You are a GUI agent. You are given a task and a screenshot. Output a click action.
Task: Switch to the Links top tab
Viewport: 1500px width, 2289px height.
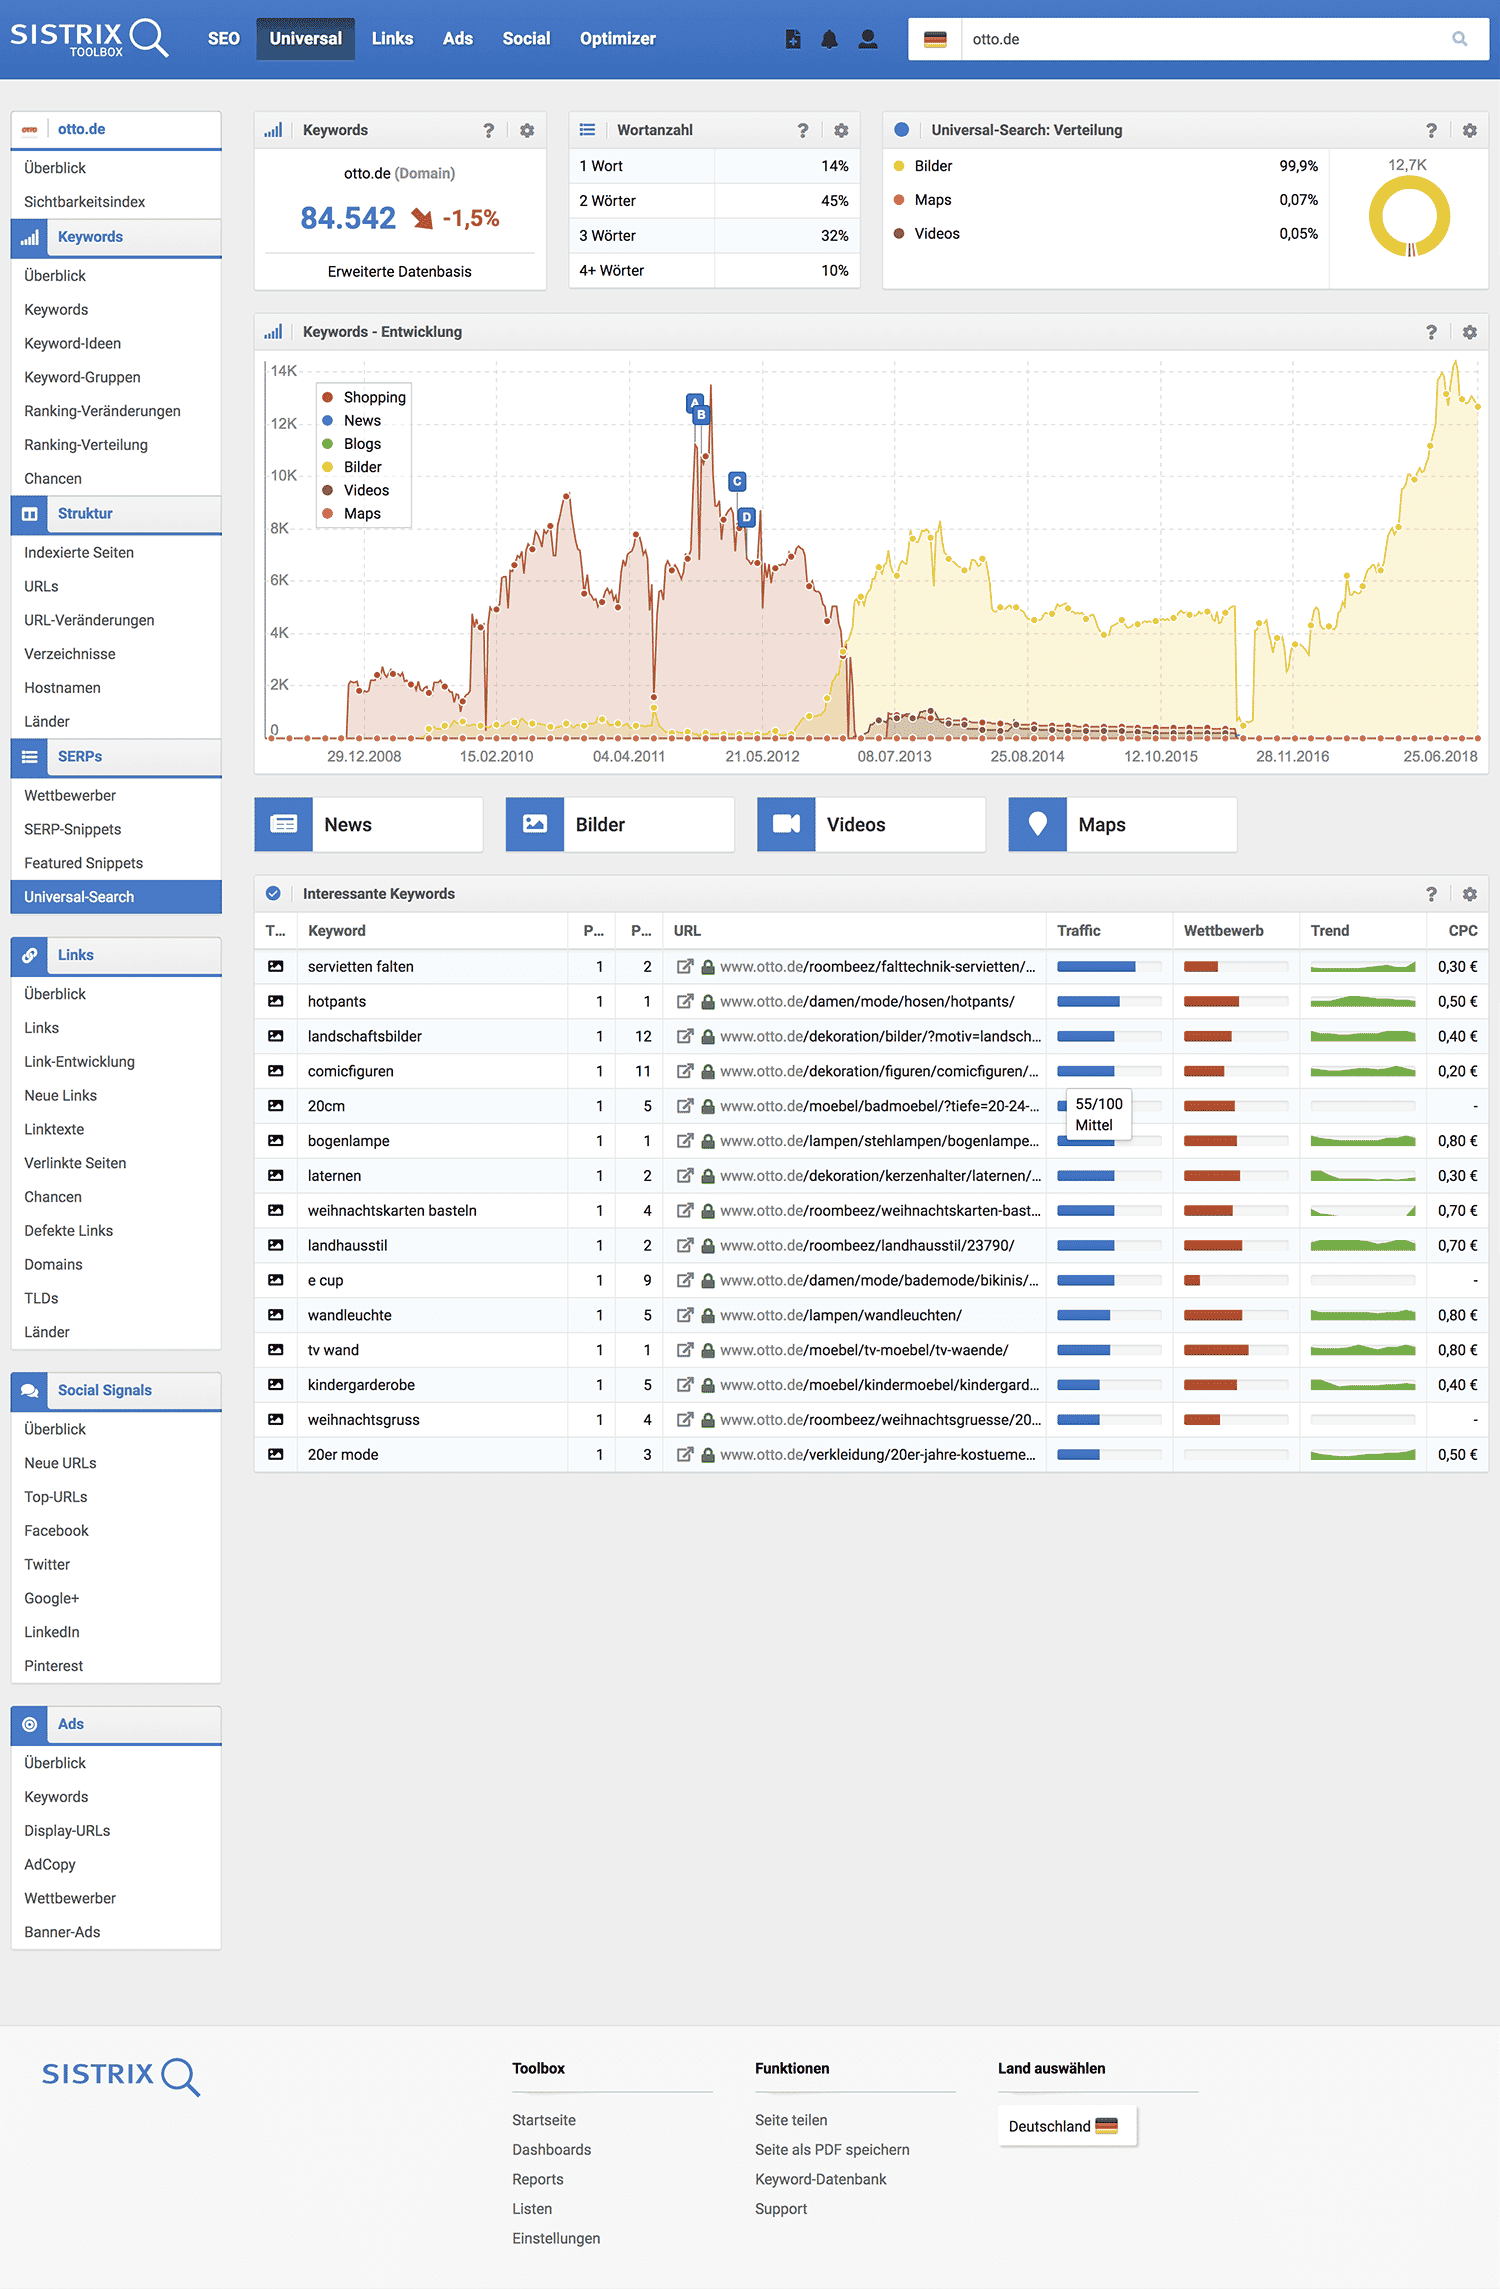coord(392,38)
